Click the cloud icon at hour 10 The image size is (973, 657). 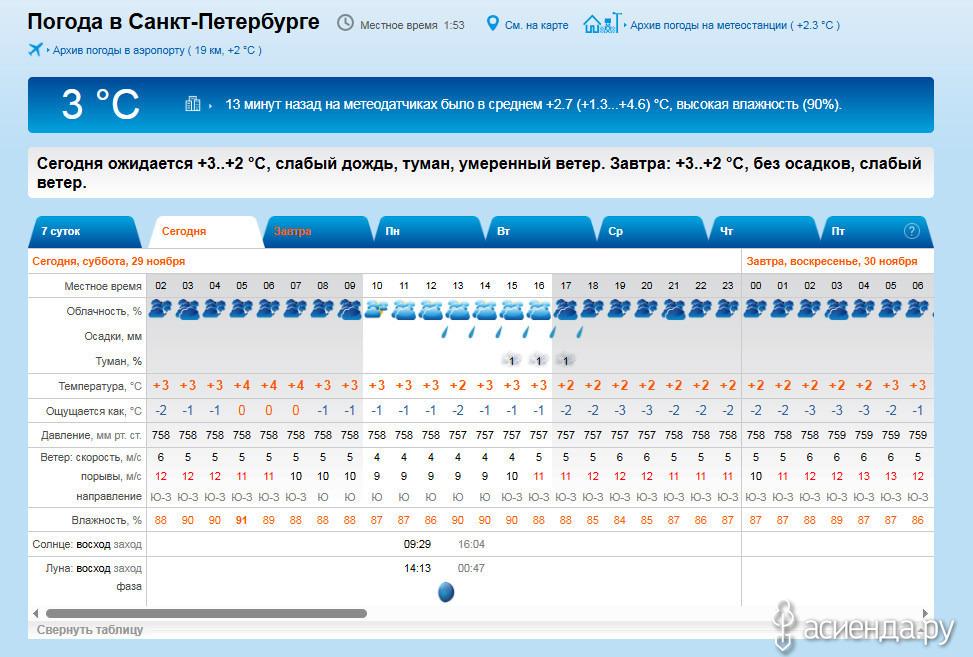377,310
